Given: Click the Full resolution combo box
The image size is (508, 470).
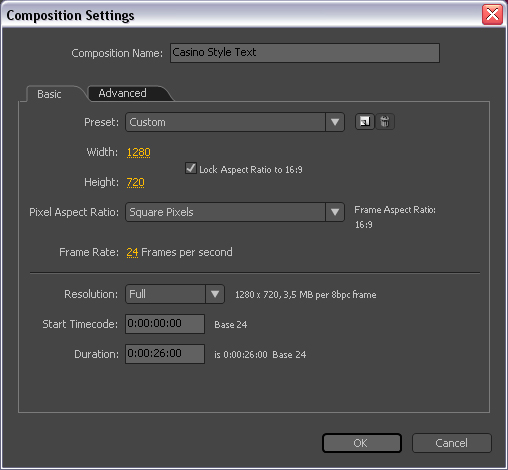Looking at the screenshot, I should [x=175, y=294].
